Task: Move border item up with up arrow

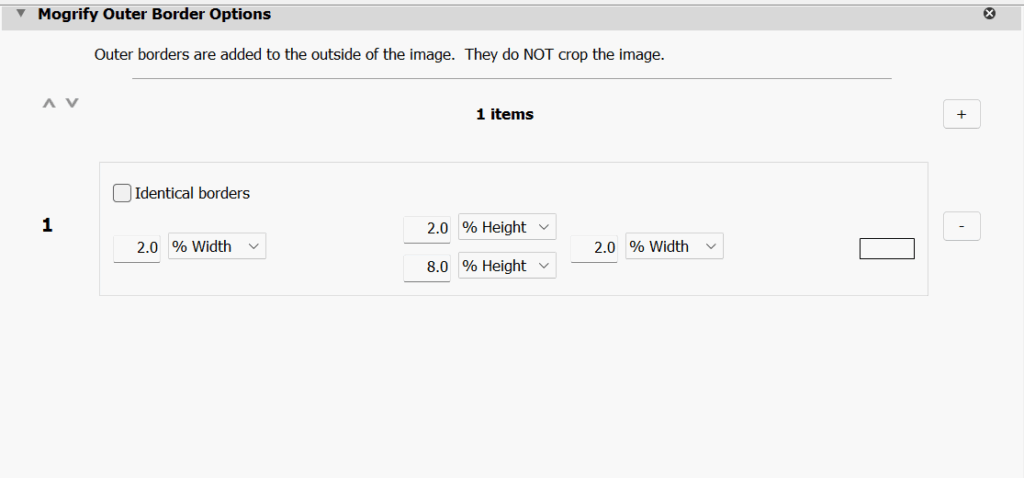Action: pos(48,103)
